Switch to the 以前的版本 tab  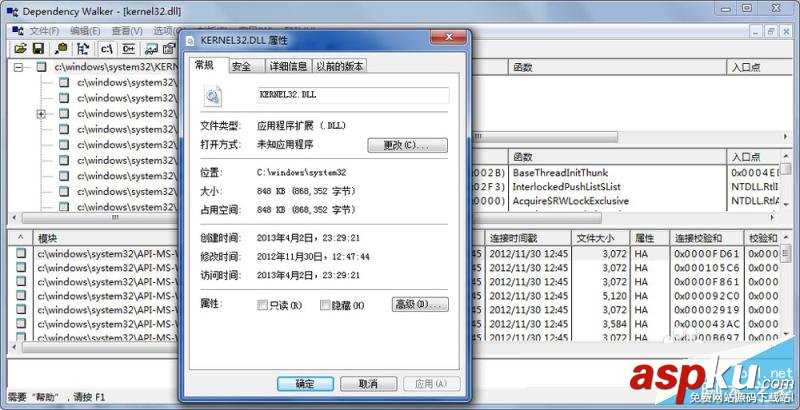tap(339, 66)
